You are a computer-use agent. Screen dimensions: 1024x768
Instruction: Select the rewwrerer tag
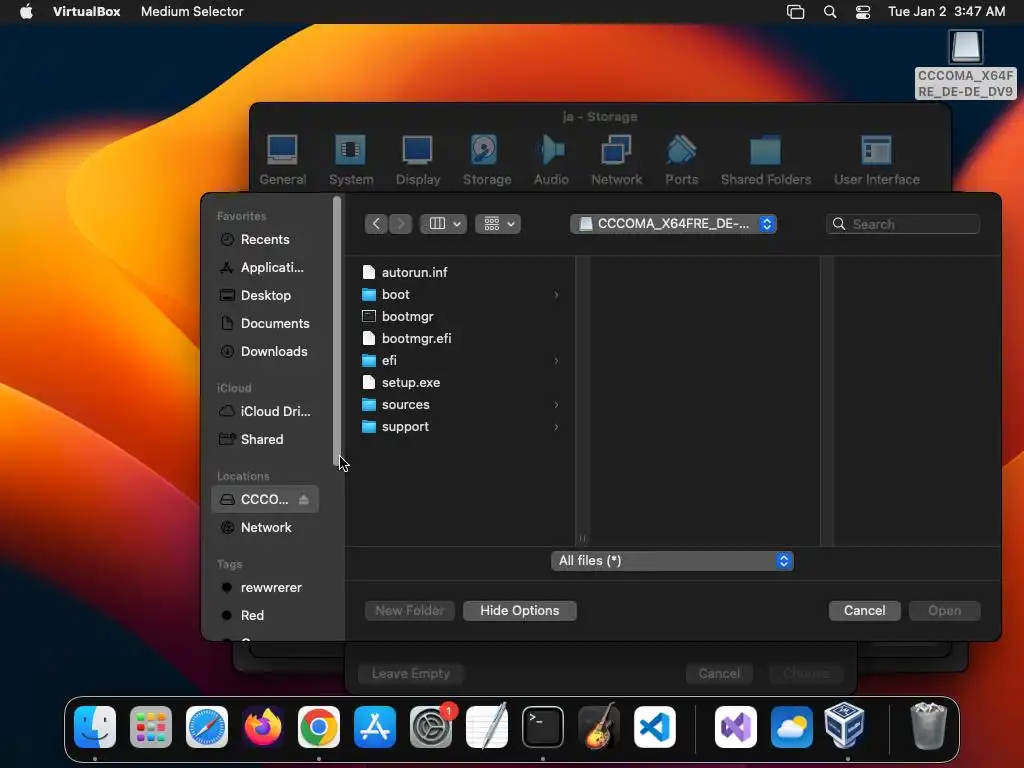(265, 588)
